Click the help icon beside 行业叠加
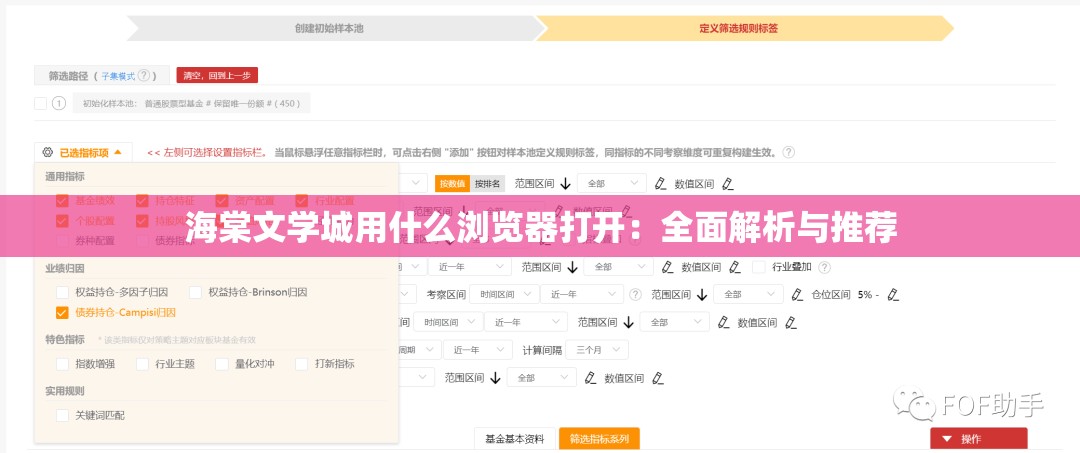This screenshot has width=1080, height=453. coord(824,266)
